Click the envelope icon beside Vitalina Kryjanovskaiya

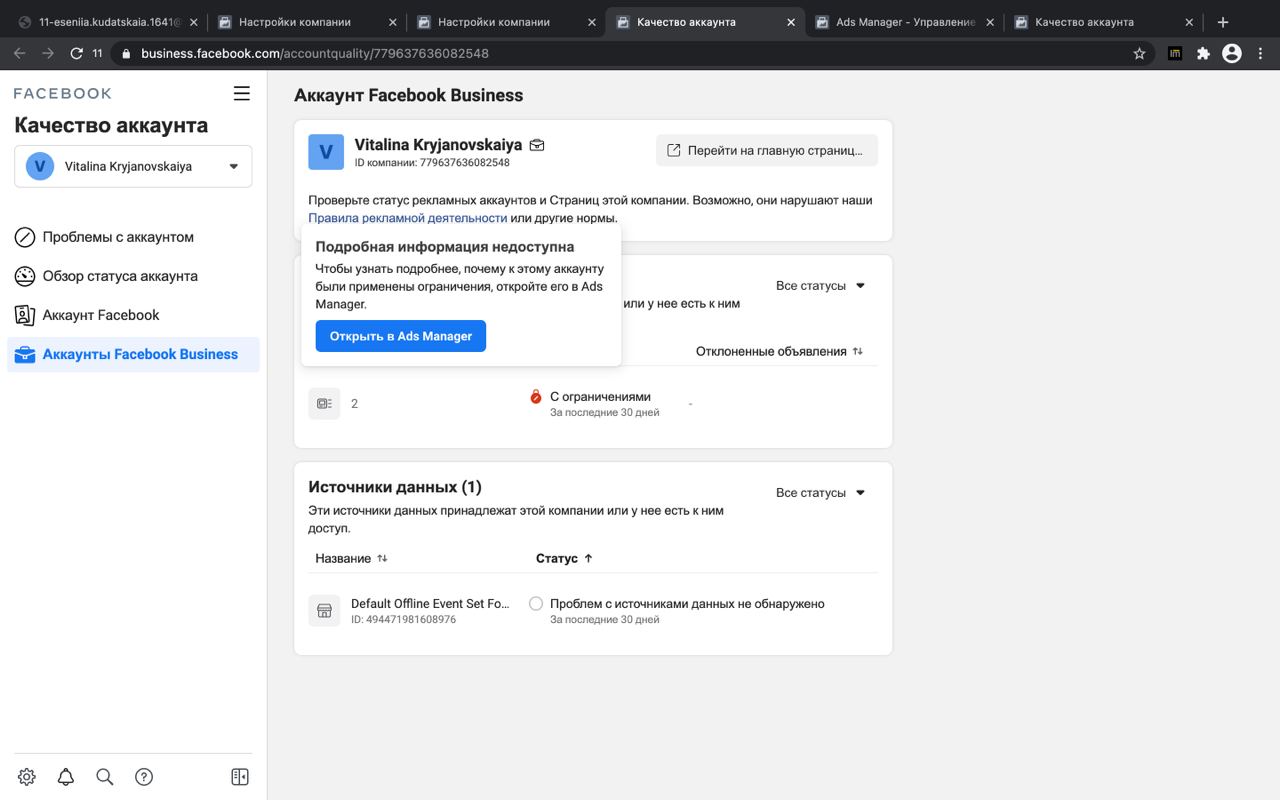(537, 145)
